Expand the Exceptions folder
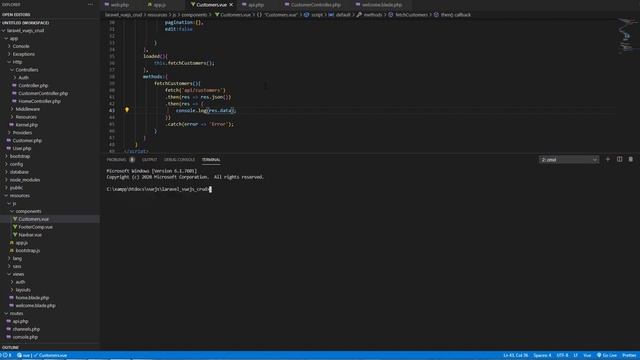The width and height of the screenshot is (640, 360). coord(23,54)
